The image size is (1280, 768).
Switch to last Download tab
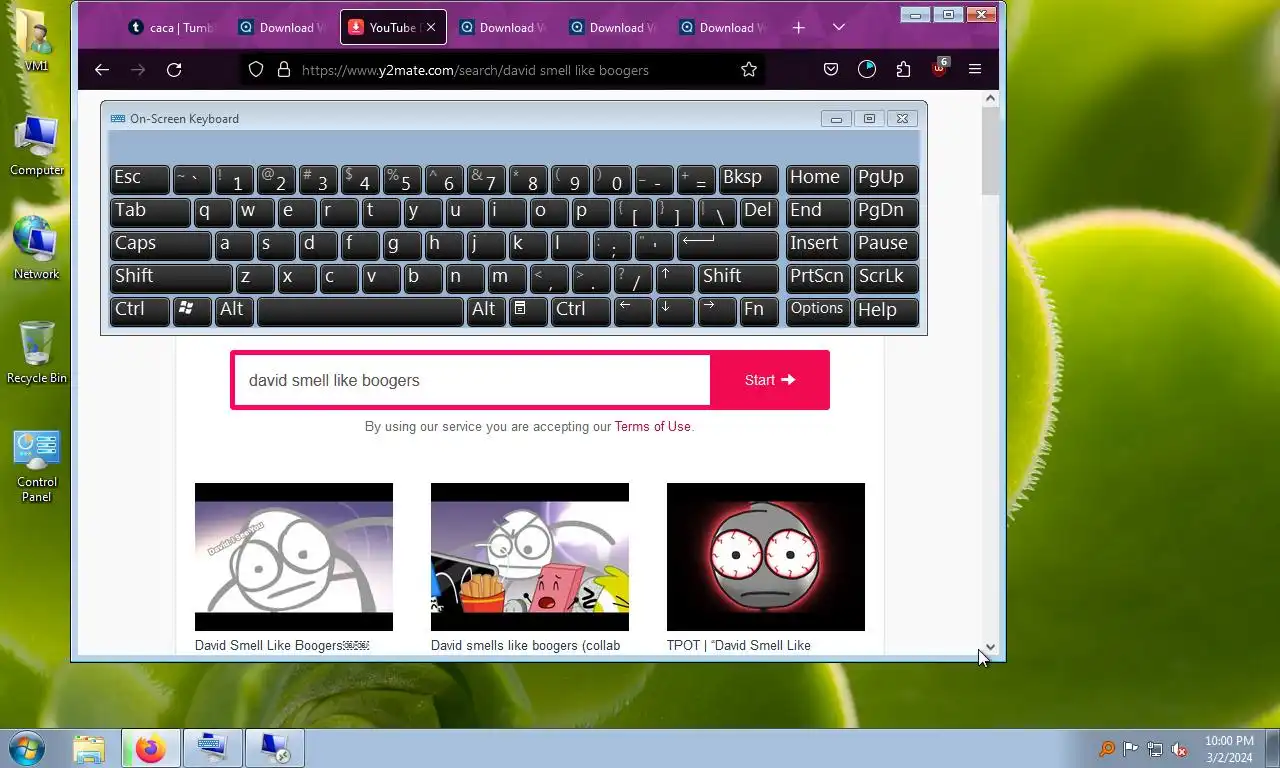(x=722, y=28)
